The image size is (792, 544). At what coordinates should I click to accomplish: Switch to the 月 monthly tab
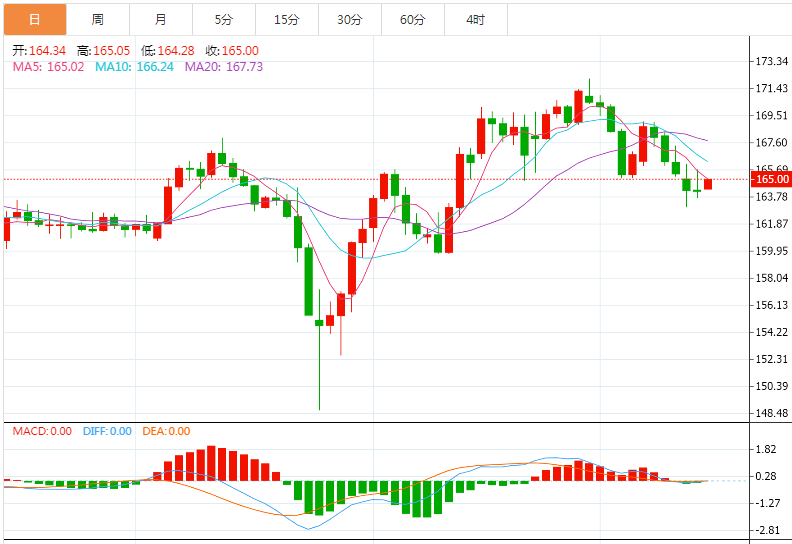(x=161, y=20)
